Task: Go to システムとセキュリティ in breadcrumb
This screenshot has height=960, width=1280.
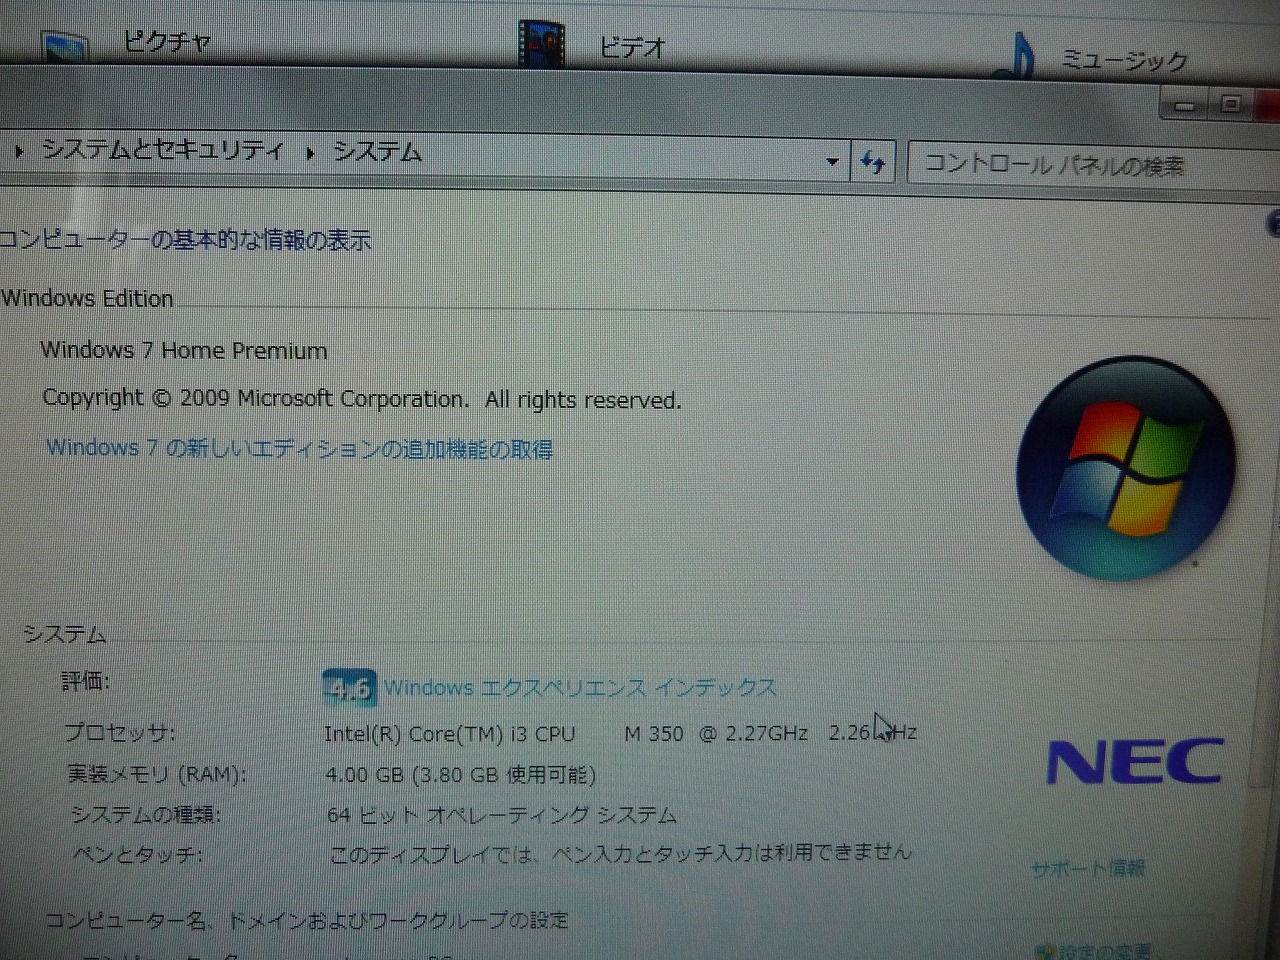Action: point(163,150)
